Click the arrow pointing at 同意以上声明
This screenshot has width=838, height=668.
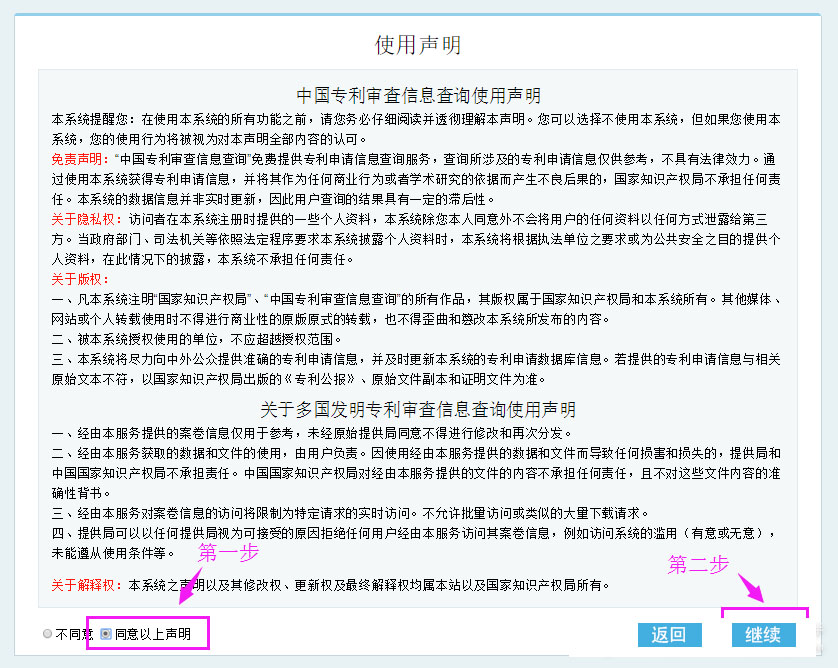click(190, 585)
